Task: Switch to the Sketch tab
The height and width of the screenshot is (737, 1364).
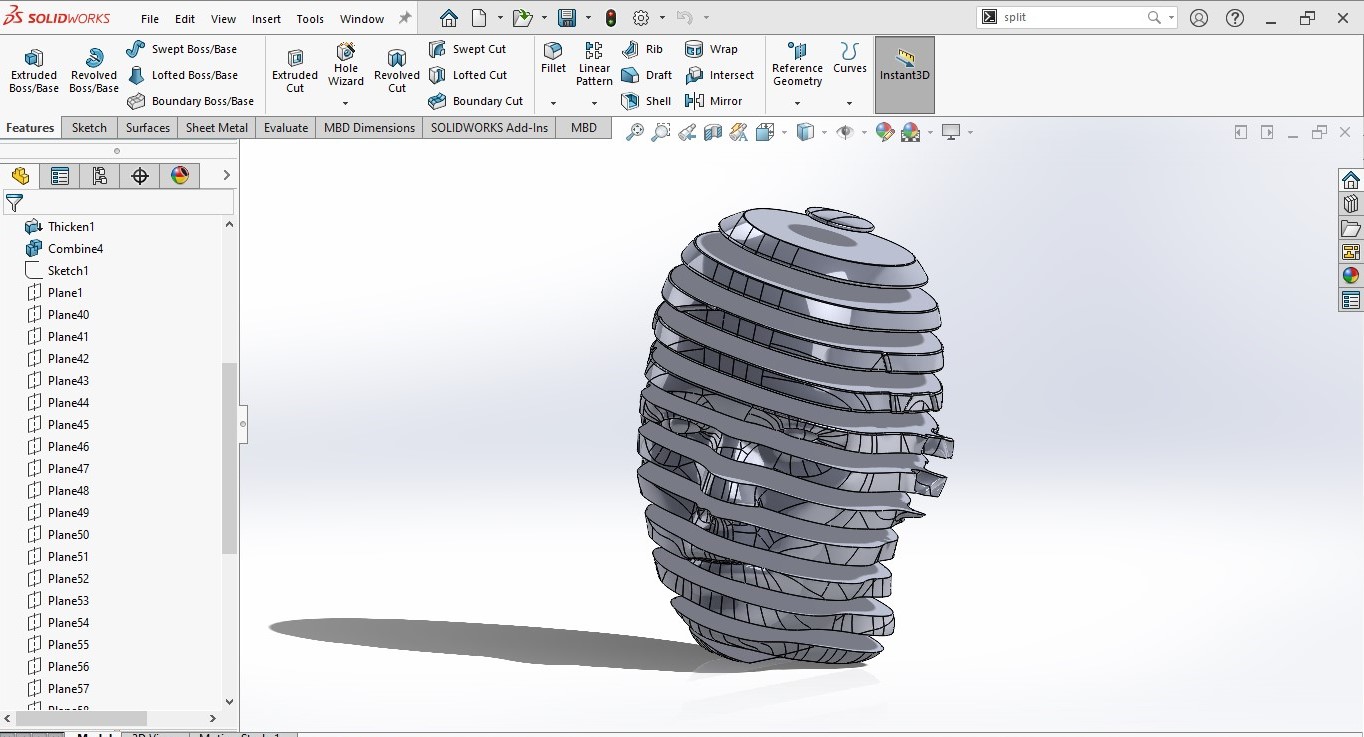Action: click(89, 128)
